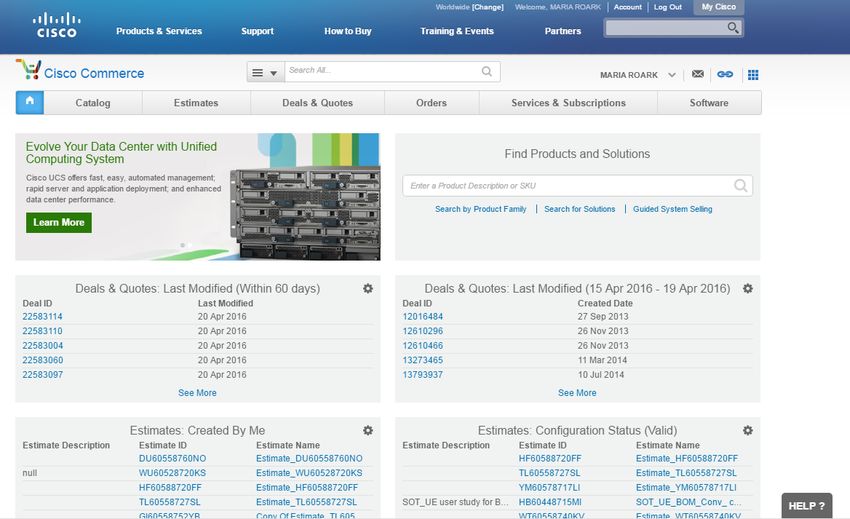Click the chain link icon
The width and height of the screenshot is (850, 519).
coord(725,74)
